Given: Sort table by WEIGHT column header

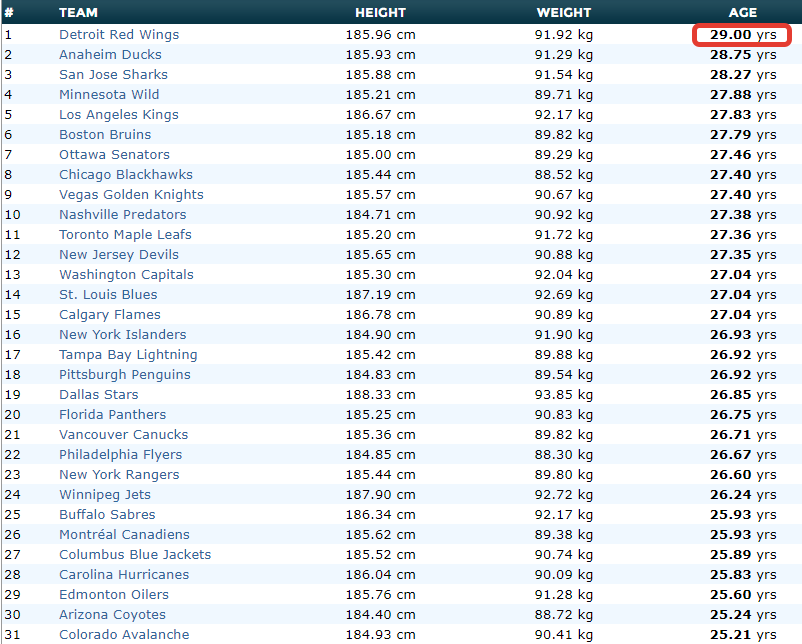Looking at the screenshot, I should point(564,13).
